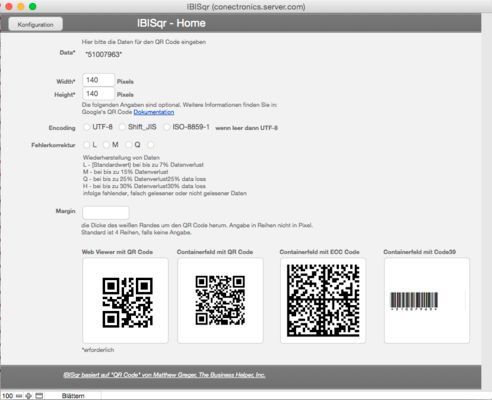Click the yellow minimize window button

click(x=21, y=6)
